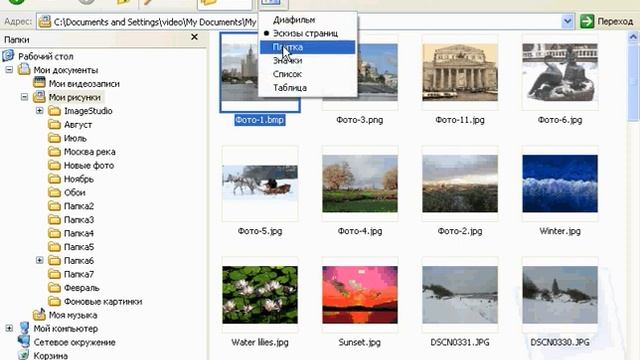Select the Фото-6.jpg thumbnail

pyautogui.click(x=560, y=72)
